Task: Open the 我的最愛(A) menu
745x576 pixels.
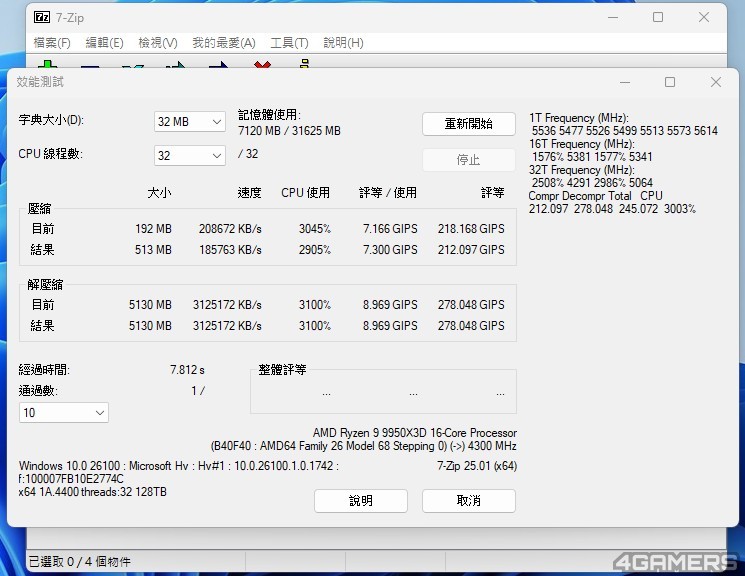Action: 223,43
